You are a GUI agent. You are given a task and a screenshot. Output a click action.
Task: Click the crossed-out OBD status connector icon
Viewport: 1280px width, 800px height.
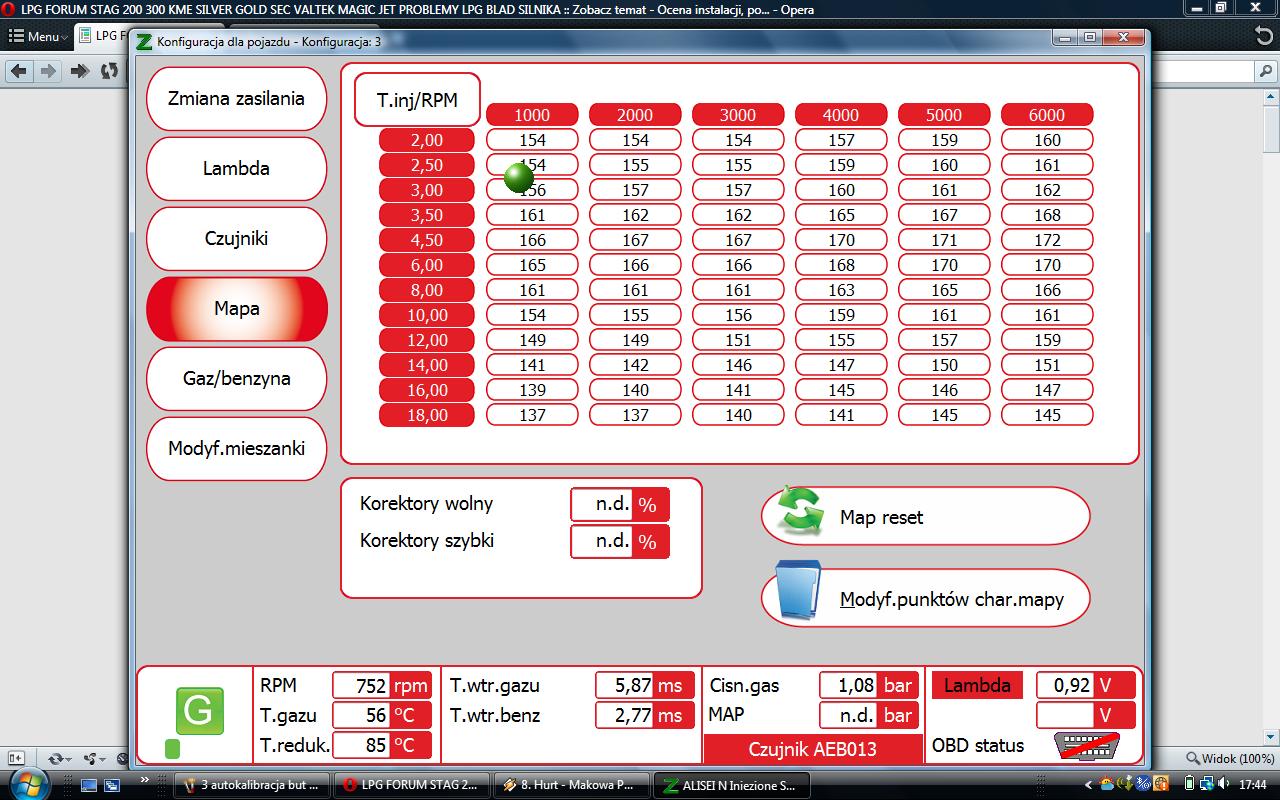tap(1087, 745)
